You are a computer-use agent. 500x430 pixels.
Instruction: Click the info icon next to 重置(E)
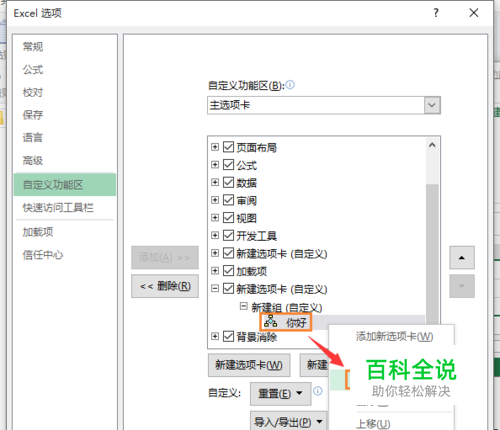318,391
